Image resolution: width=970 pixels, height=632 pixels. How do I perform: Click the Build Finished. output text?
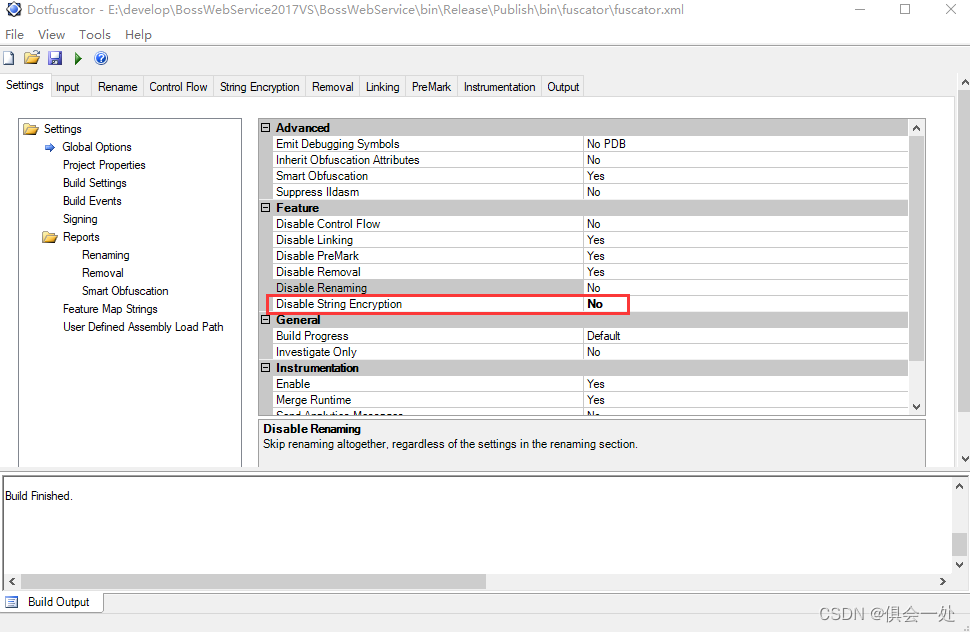(39, 496)
